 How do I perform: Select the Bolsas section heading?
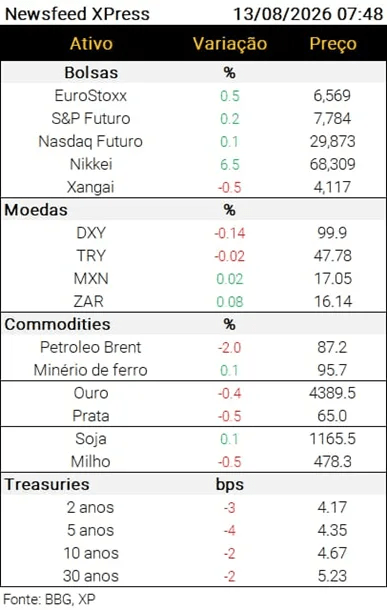pos(91,72)
